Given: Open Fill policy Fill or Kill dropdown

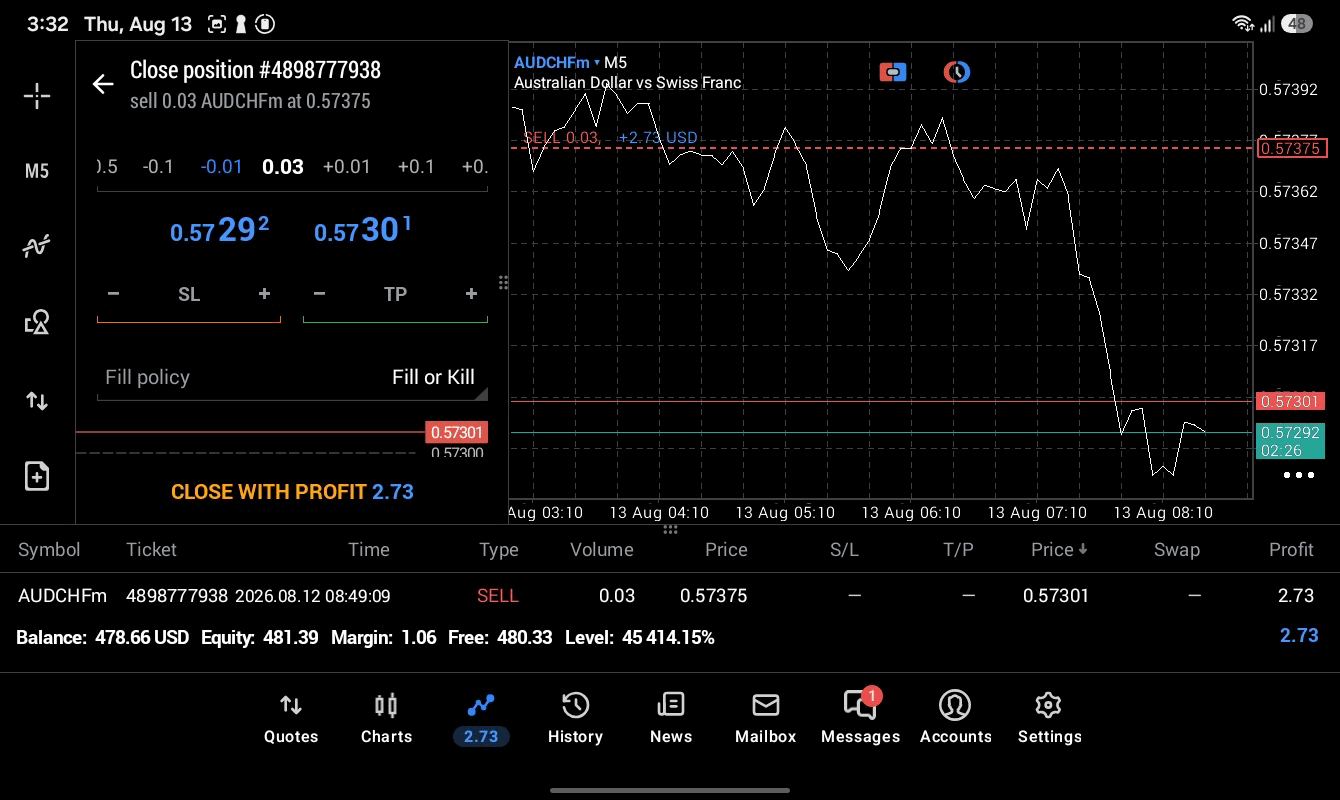Looking at the screenshot, I should click(292, 378).
